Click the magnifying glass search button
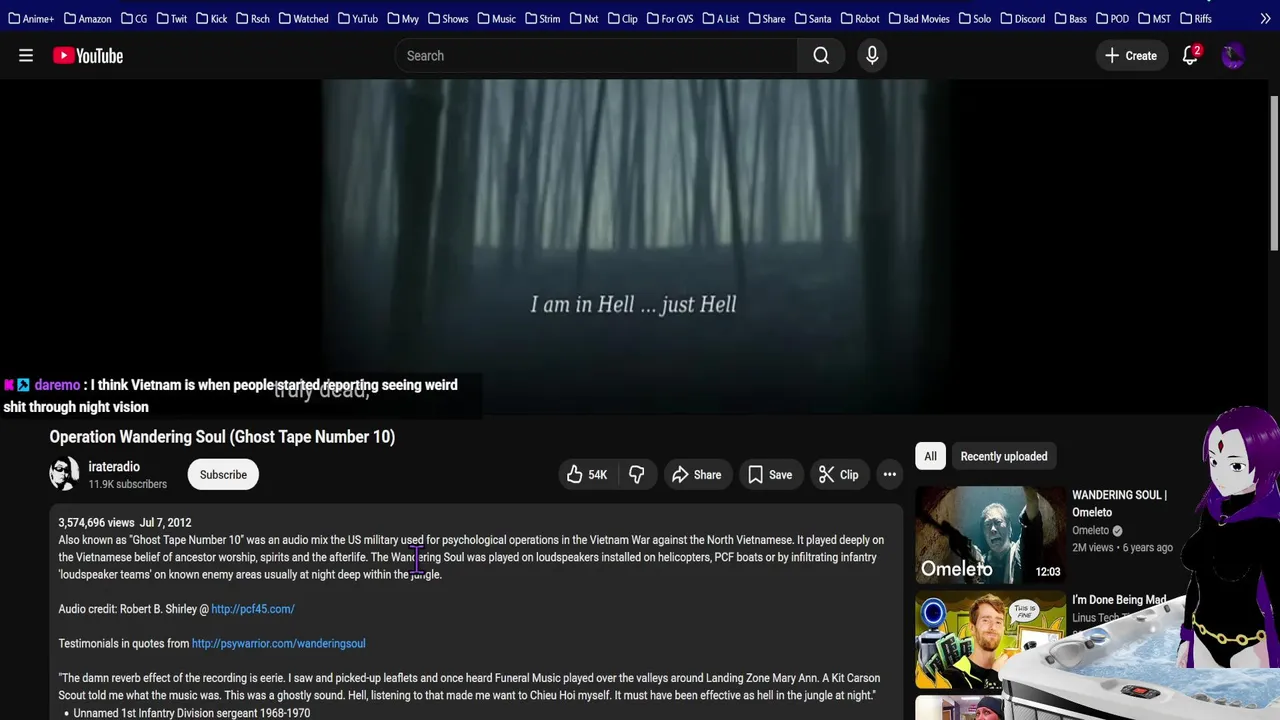This screenshot has height=720, width=1280. click(821, 56)
